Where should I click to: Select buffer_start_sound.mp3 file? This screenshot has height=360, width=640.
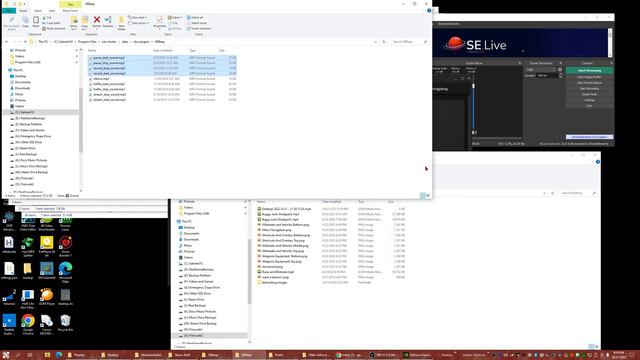pyautogui.click(x=109, y=84)
